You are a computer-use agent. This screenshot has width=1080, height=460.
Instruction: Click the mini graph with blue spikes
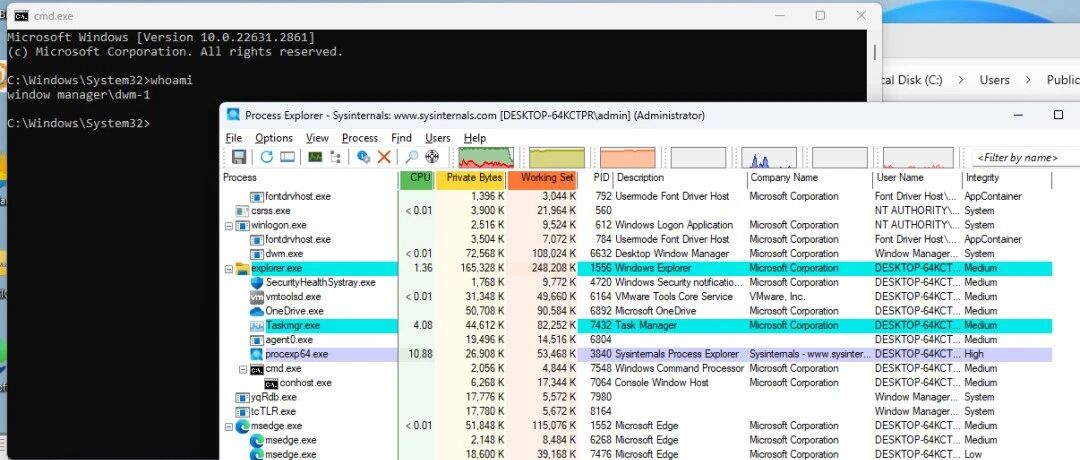click(769, 158)
